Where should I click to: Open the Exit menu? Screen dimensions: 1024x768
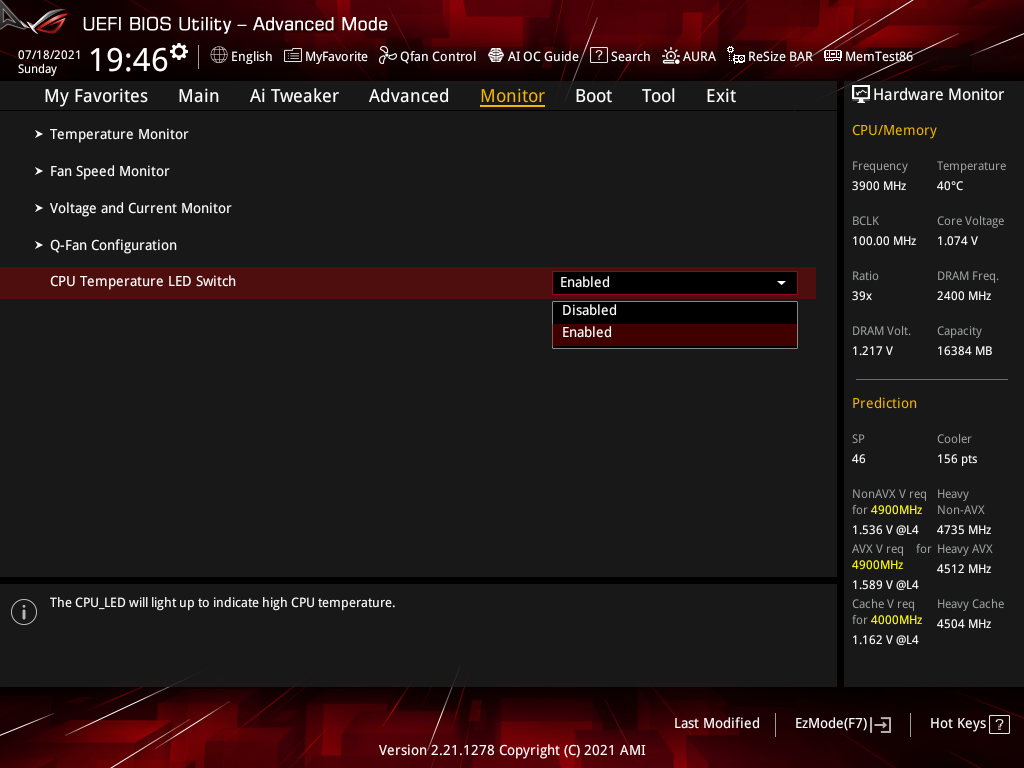point(720,95)
